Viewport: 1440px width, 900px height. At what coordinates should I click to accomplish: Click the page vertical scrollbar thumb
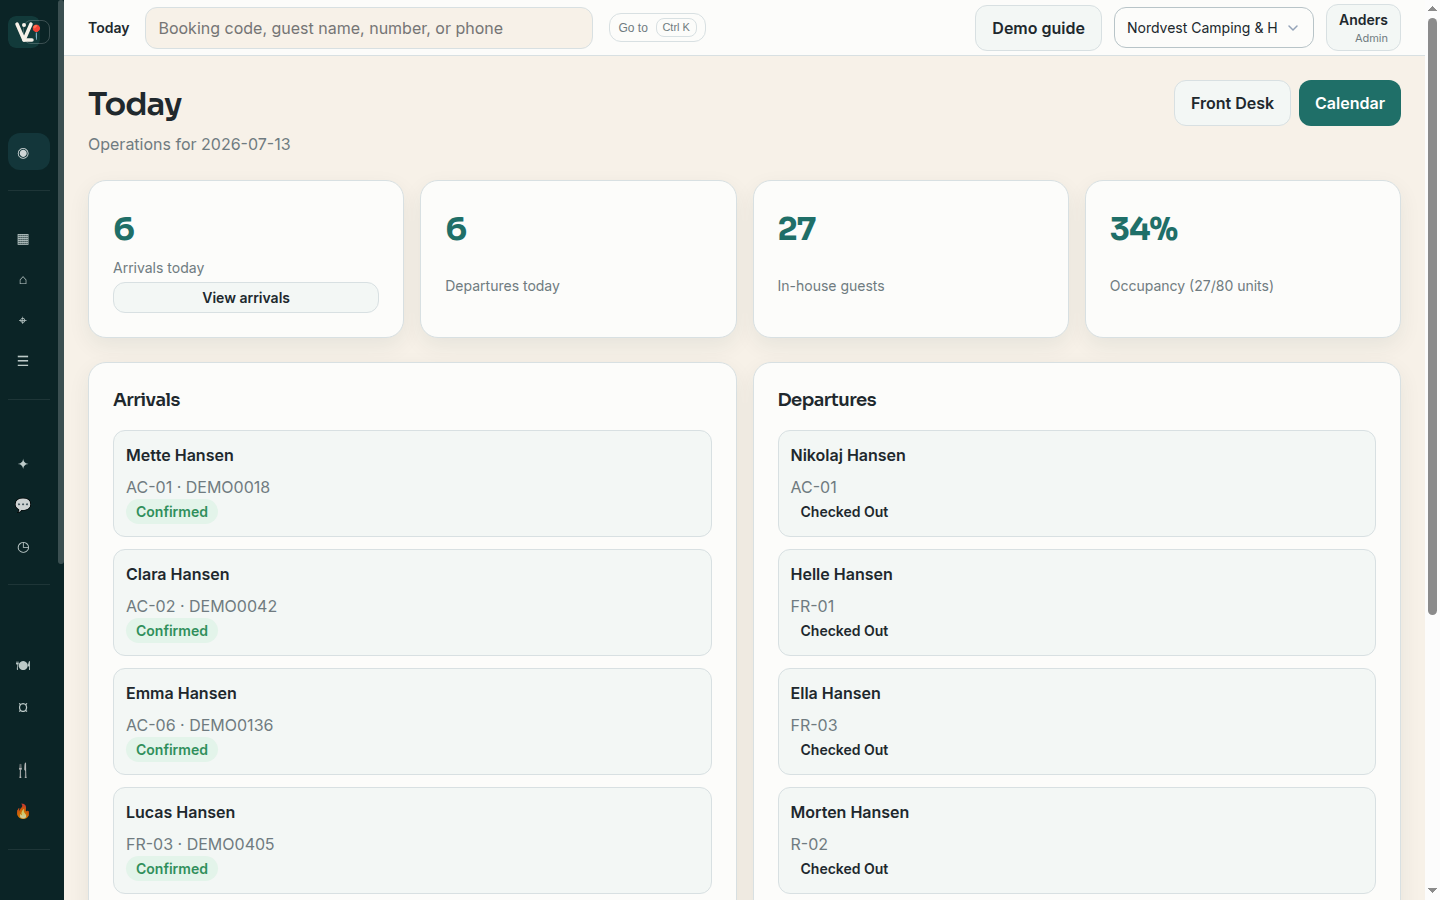[x=1432, y=316]
